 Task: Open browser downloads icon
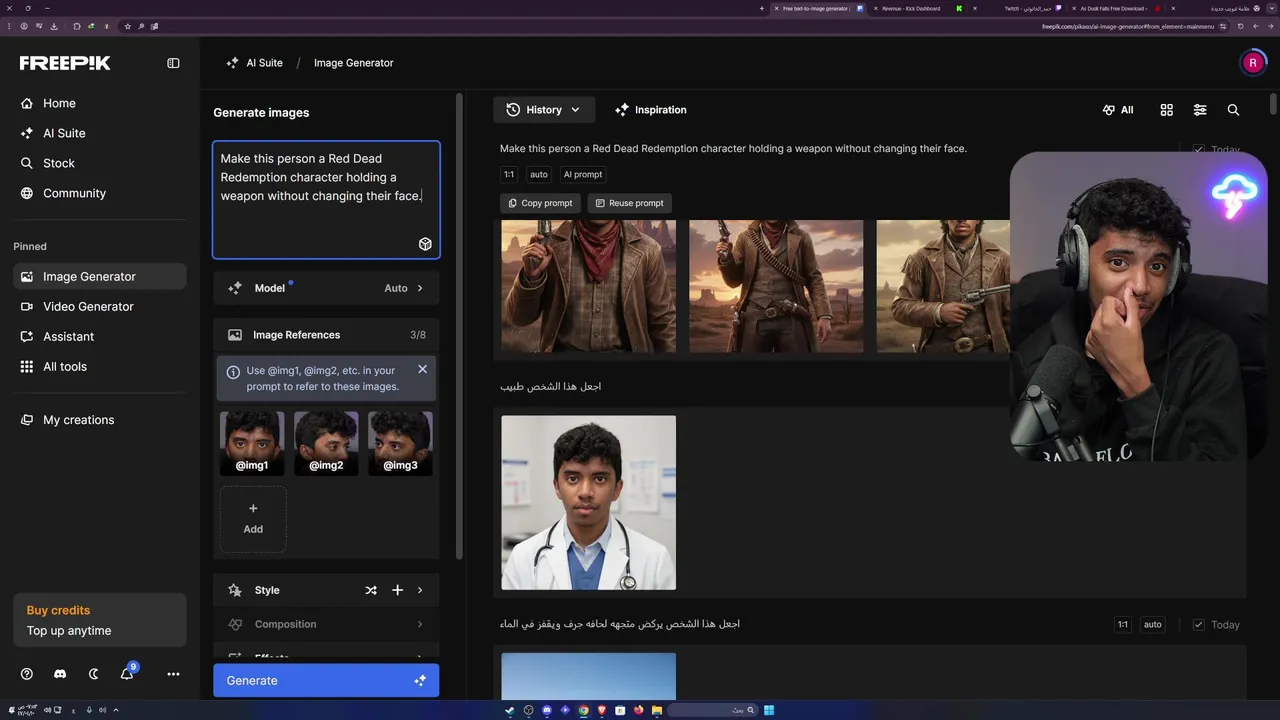[54, 26]
